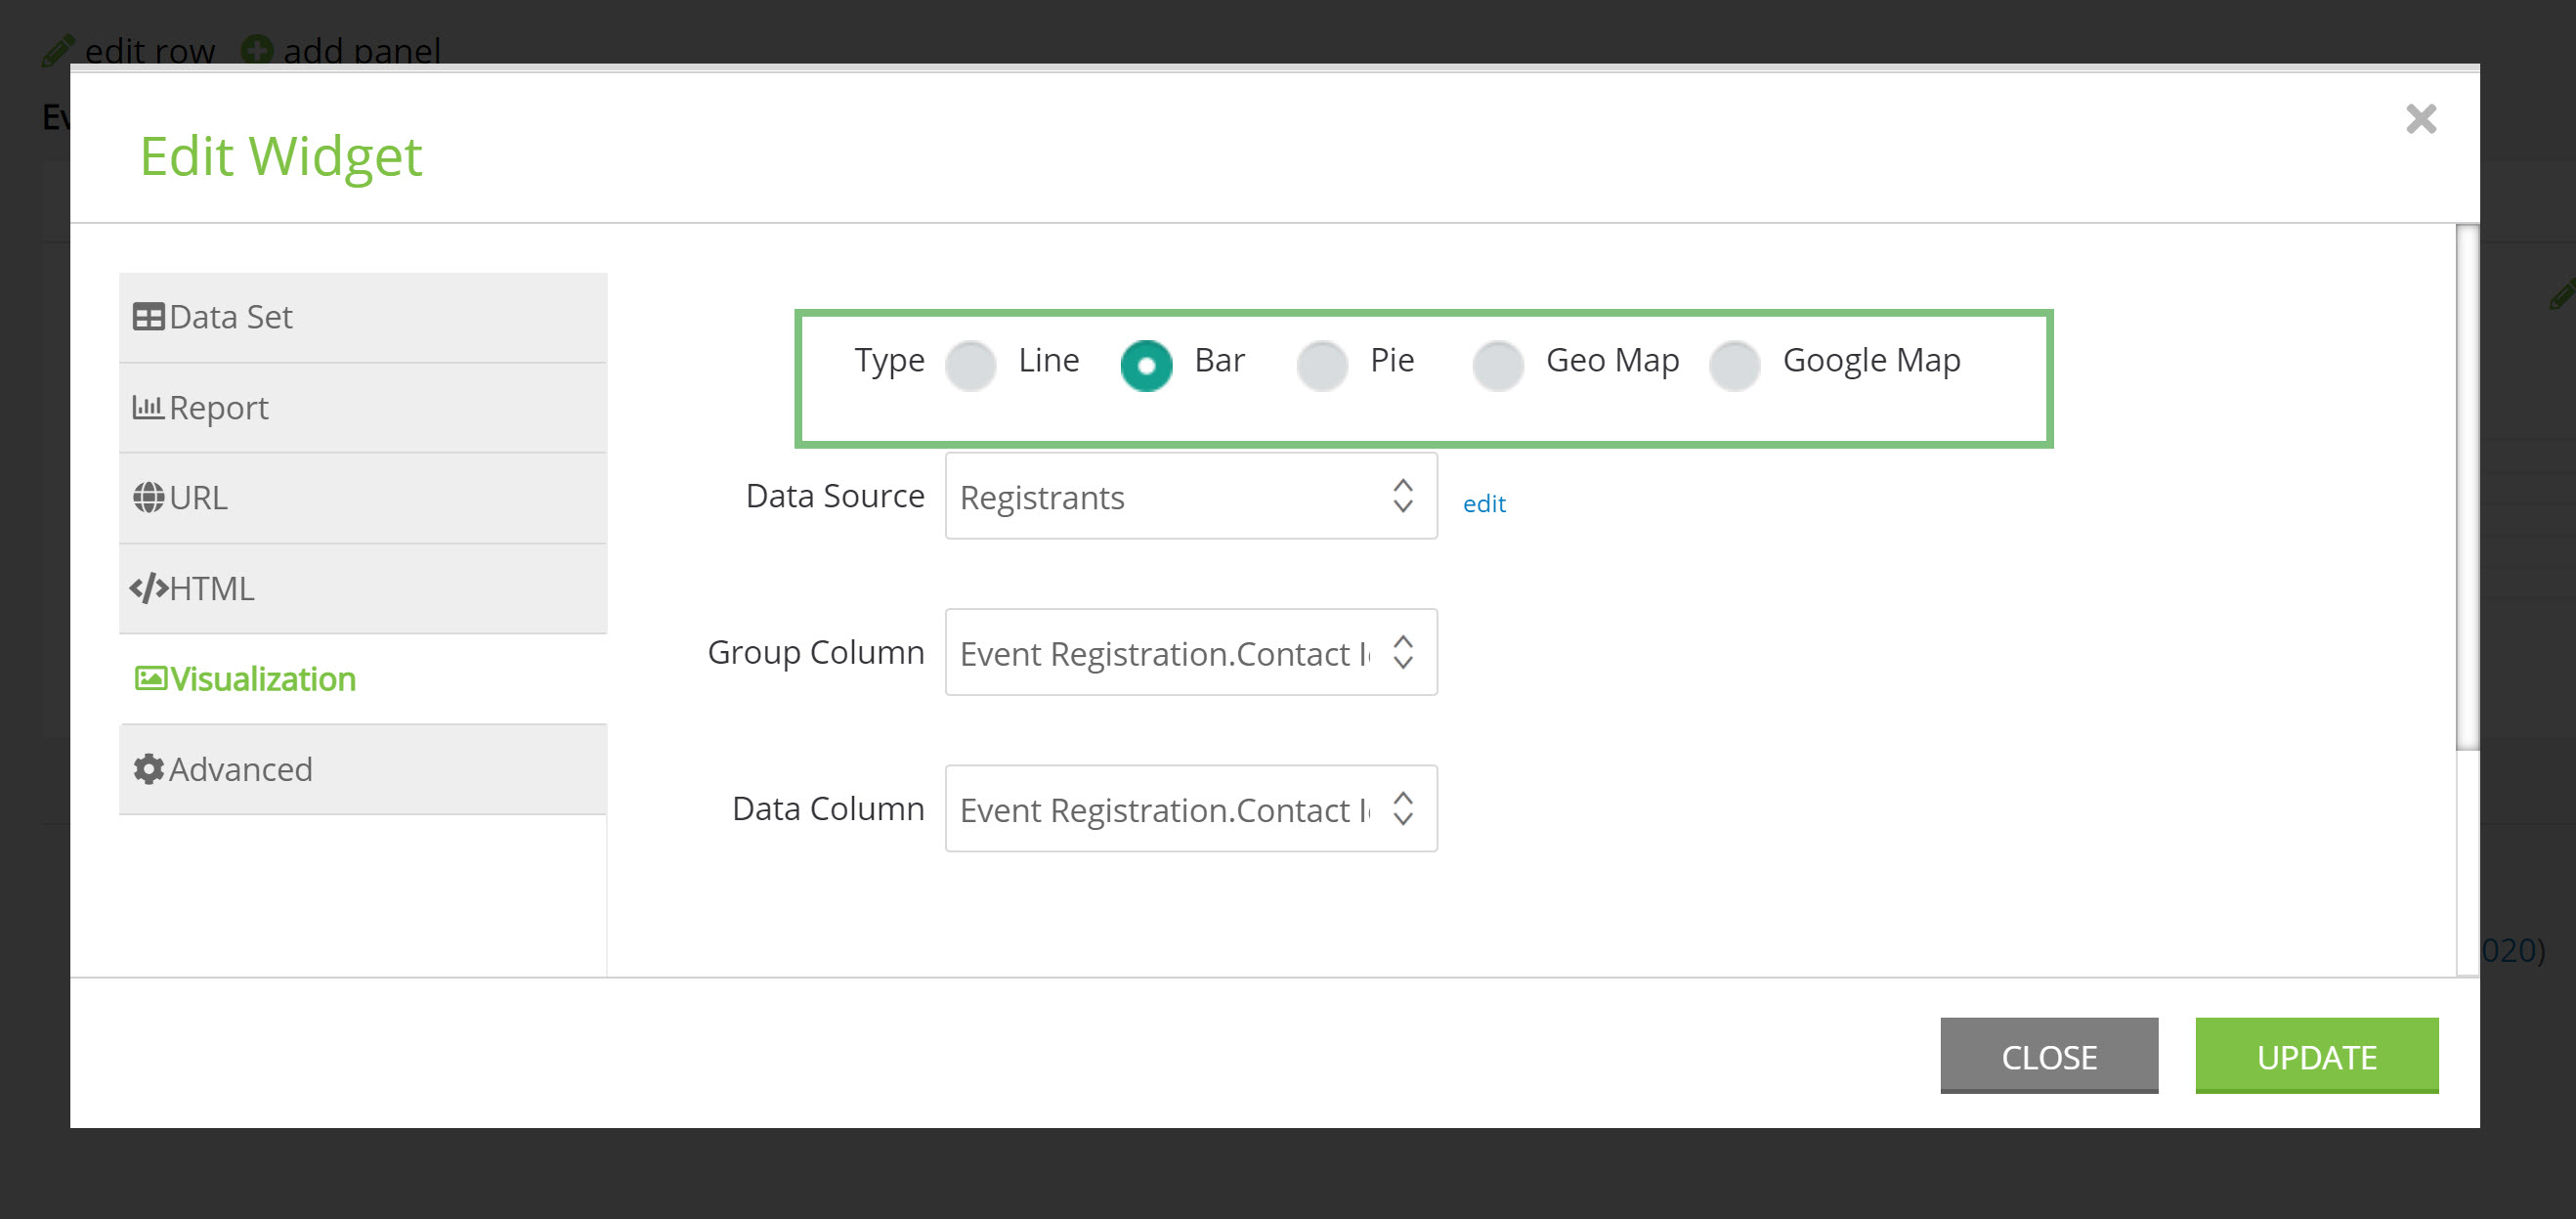This screenshot has height=1219, width=2576.
Task: Click the add panel plus icon
Action: (257, 49)
